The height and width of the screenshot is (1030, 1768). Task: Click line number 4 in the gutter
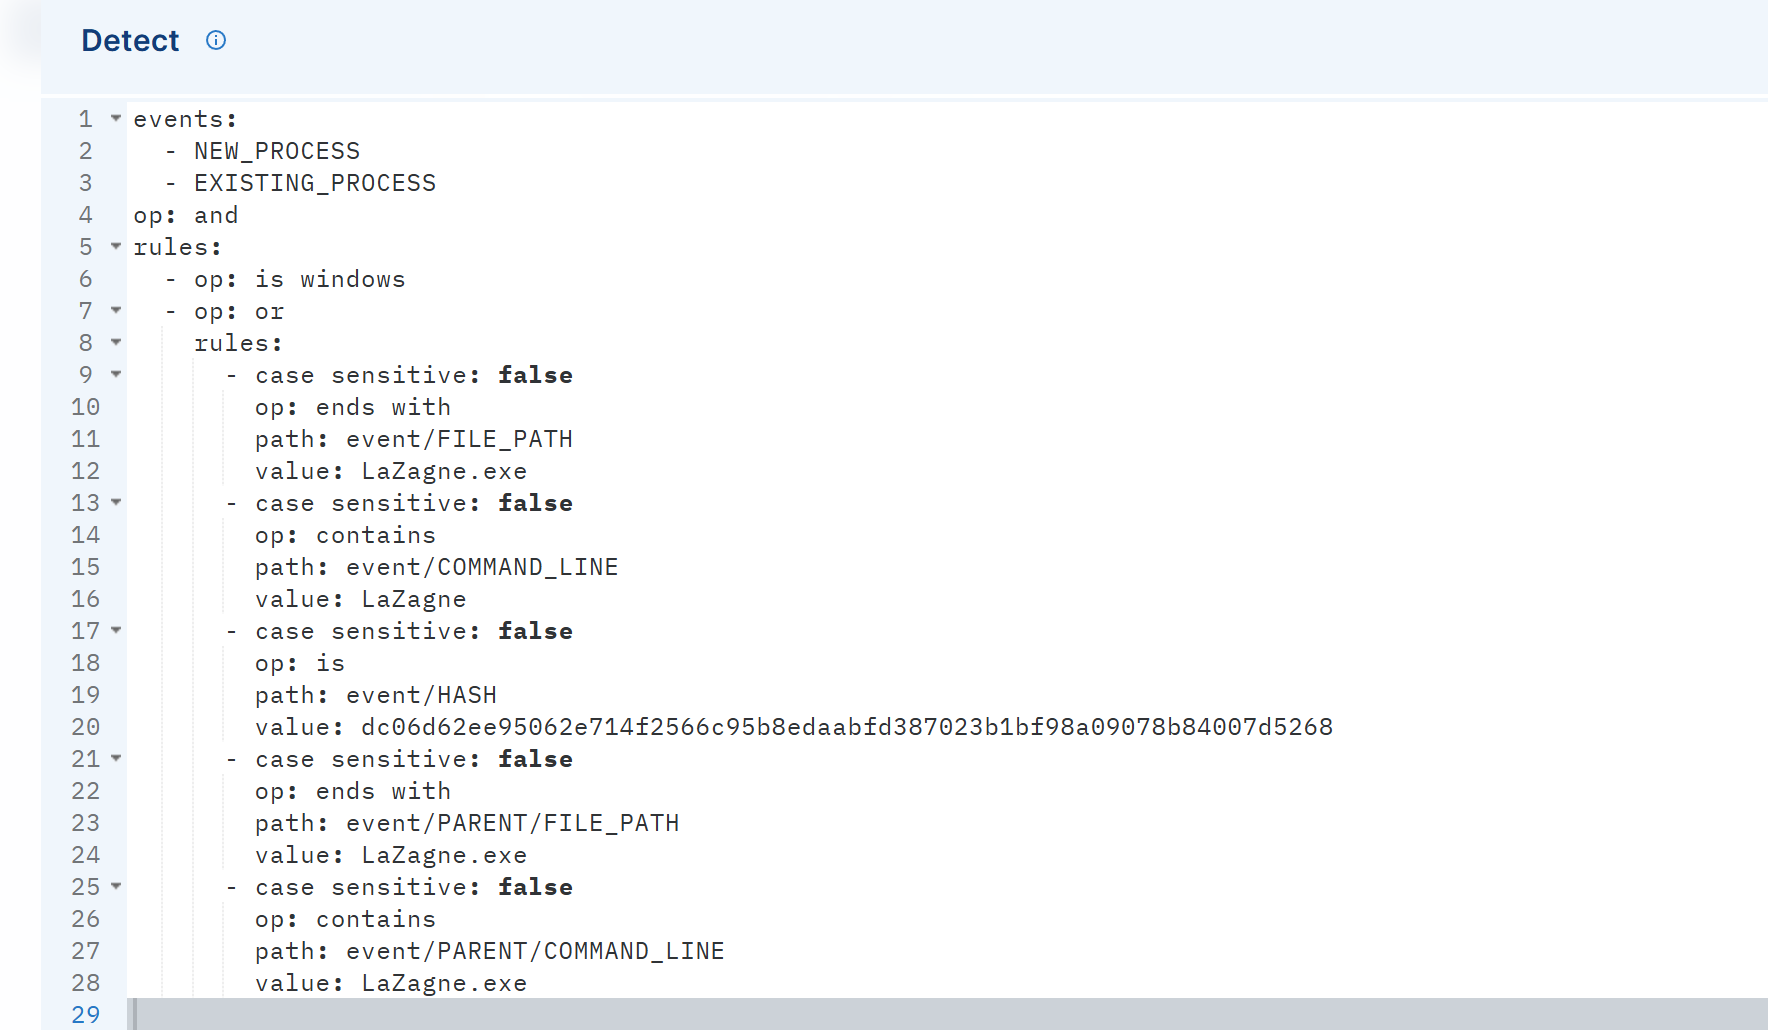point(86,215)
